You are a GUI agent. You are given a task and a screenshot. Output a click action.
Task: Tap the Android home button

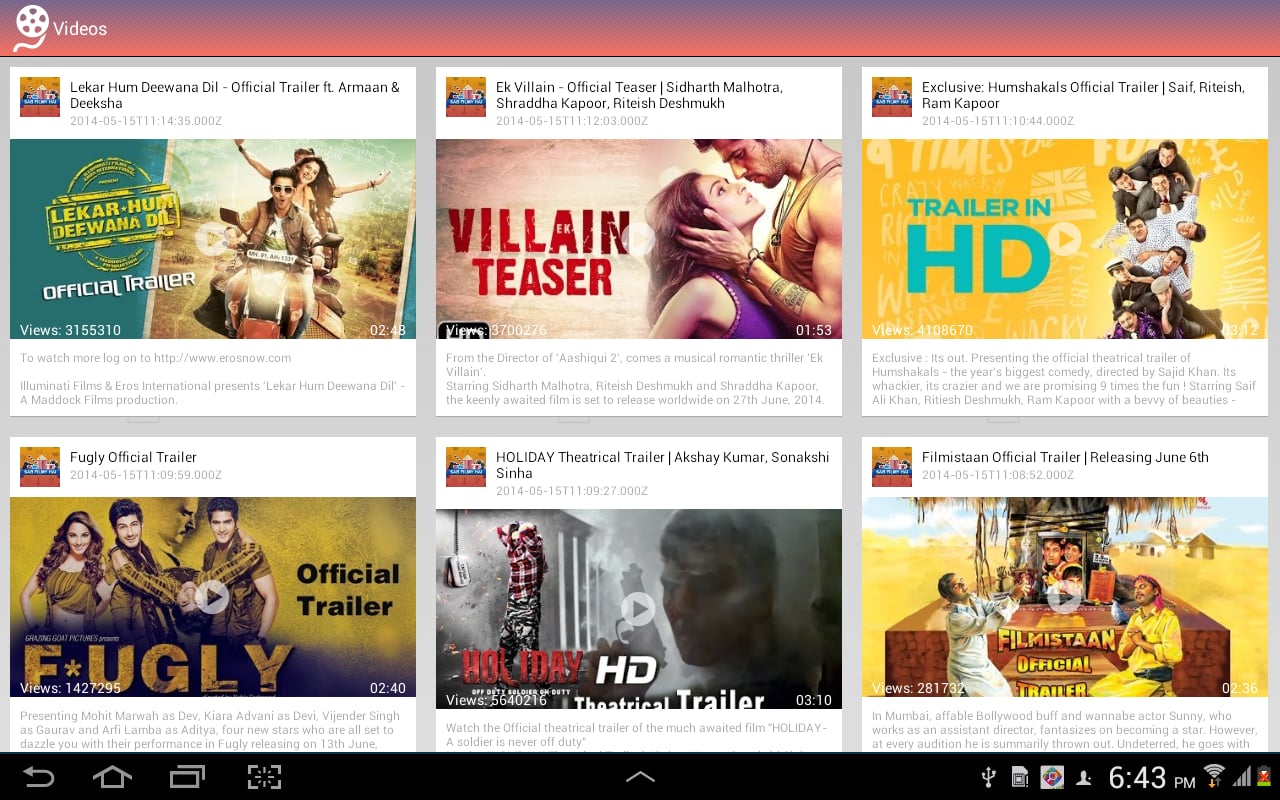(112, 777)
